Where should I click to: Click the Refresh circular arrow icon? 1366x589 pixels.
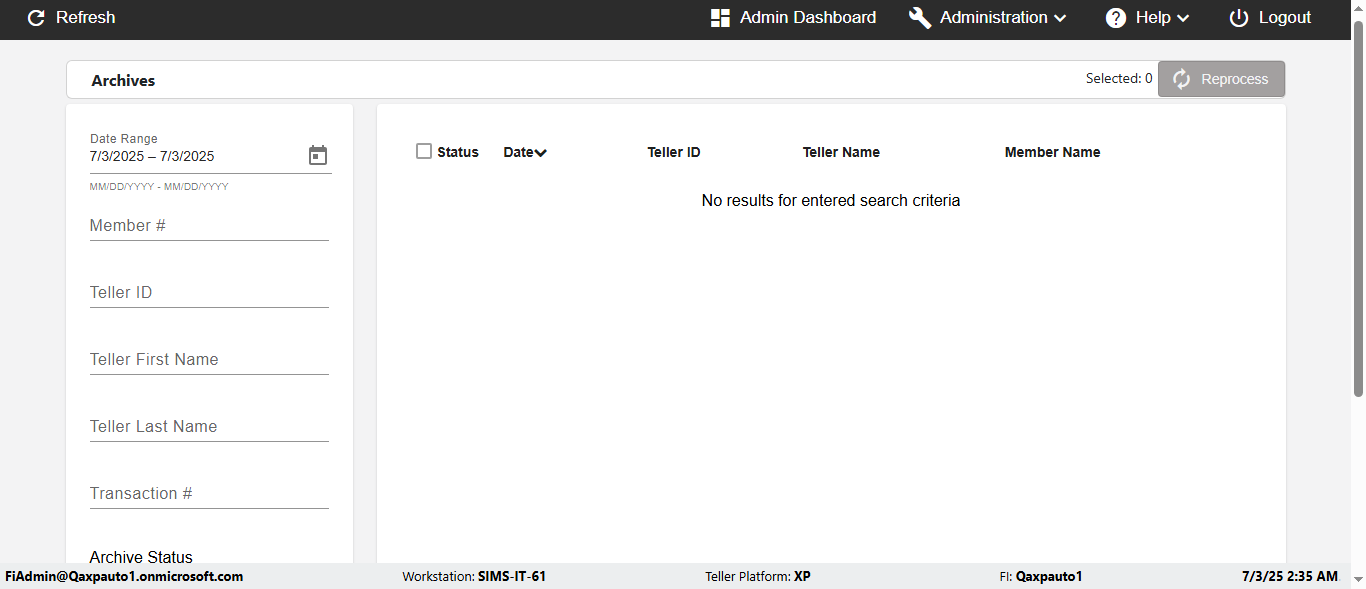click(x=36, y=18)
